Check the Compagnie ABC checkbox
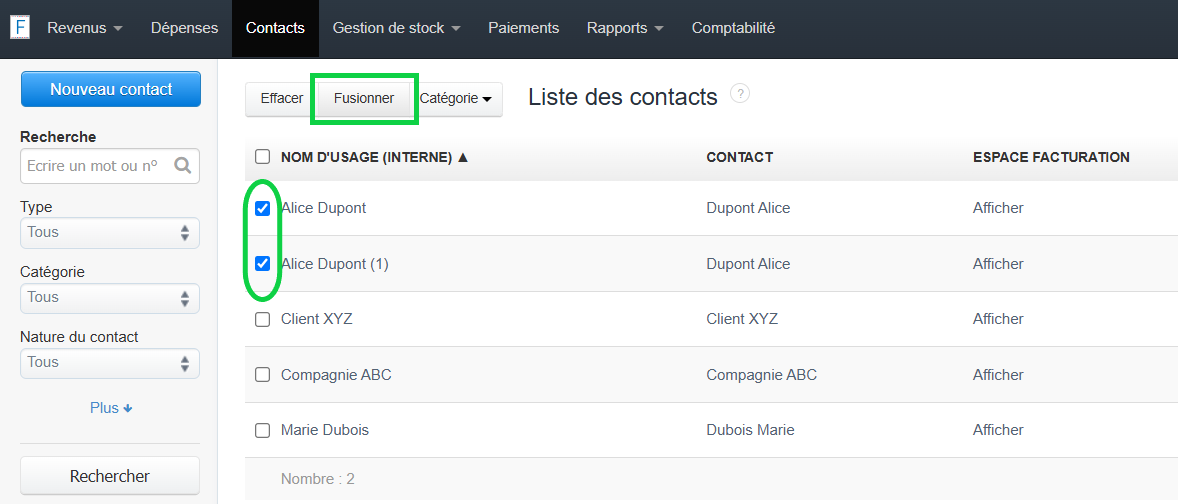This screenshot has height=504, width=1178. [x=262, y=374]
